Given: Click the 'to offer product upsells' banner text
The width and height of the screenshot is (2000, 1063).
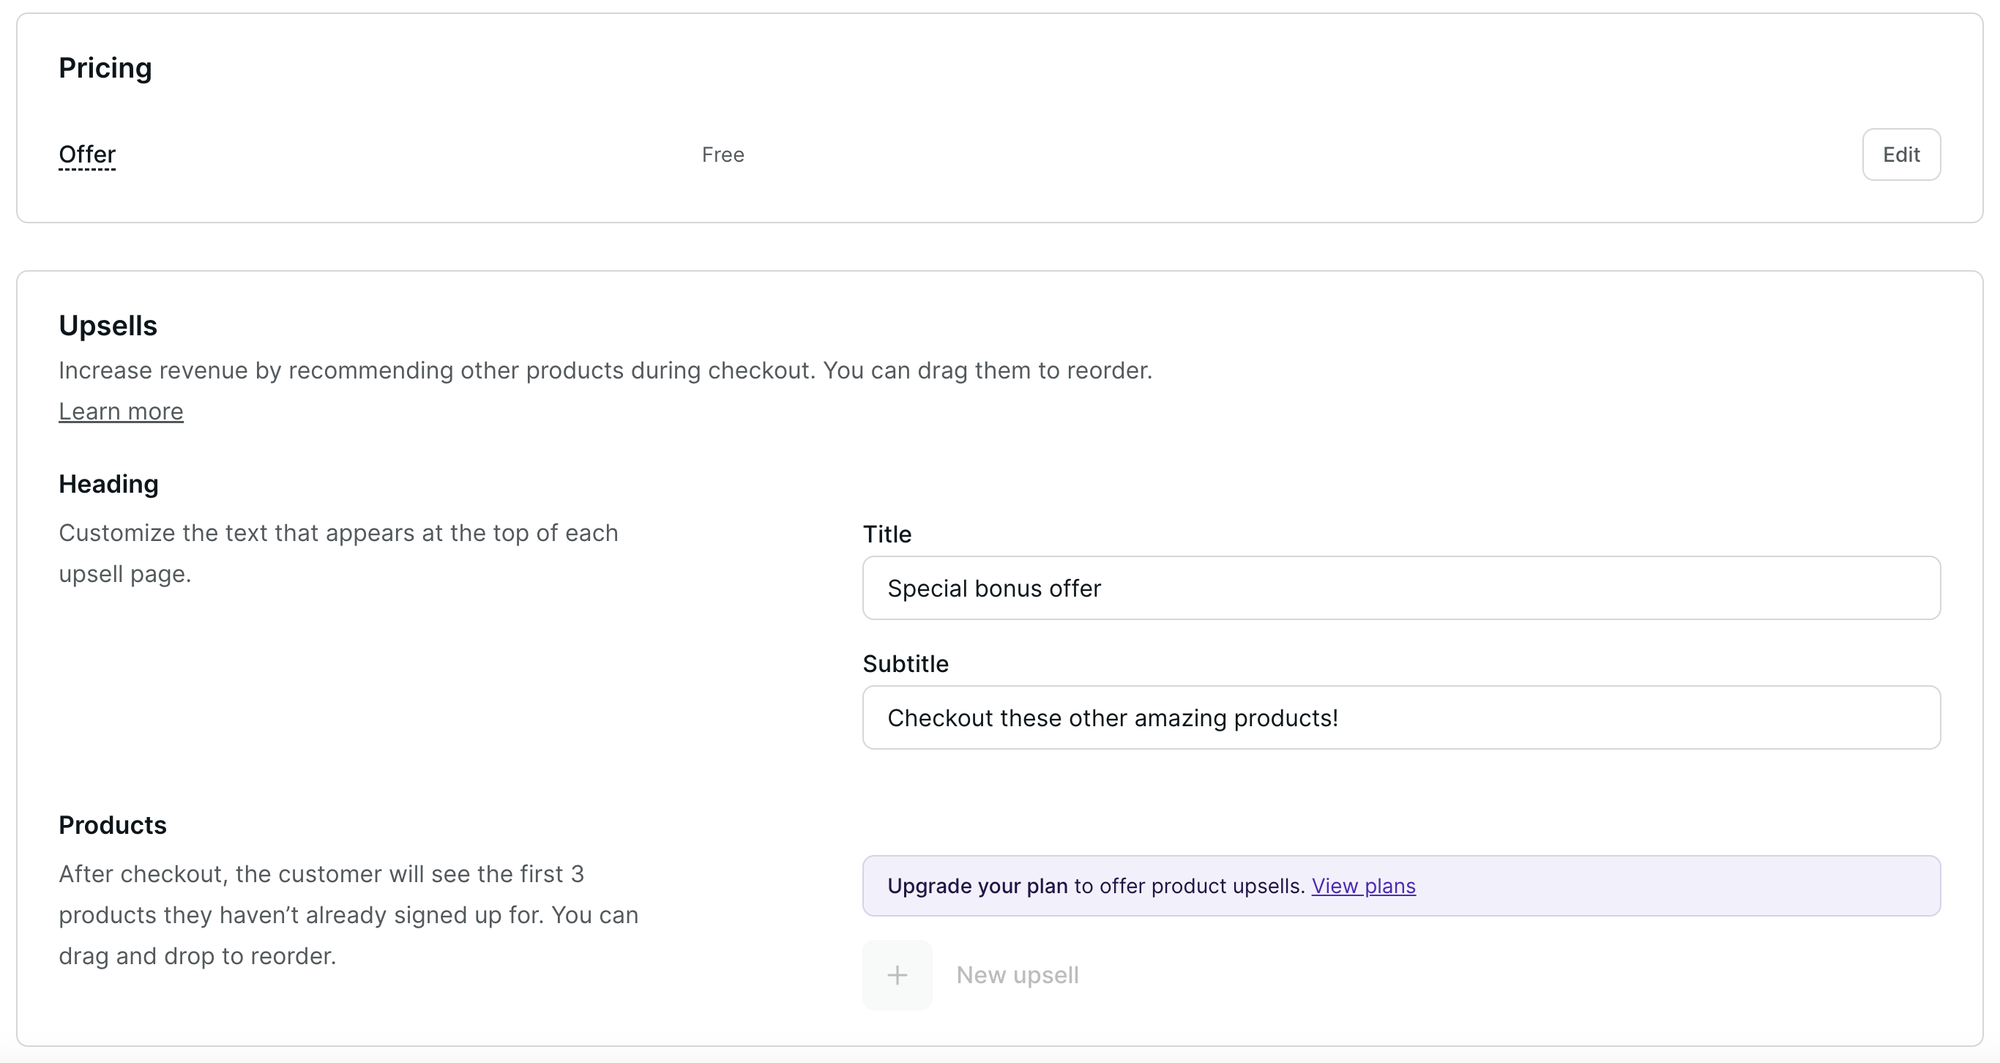Looking at the screenshot, I should click(x=1189, y=886).
